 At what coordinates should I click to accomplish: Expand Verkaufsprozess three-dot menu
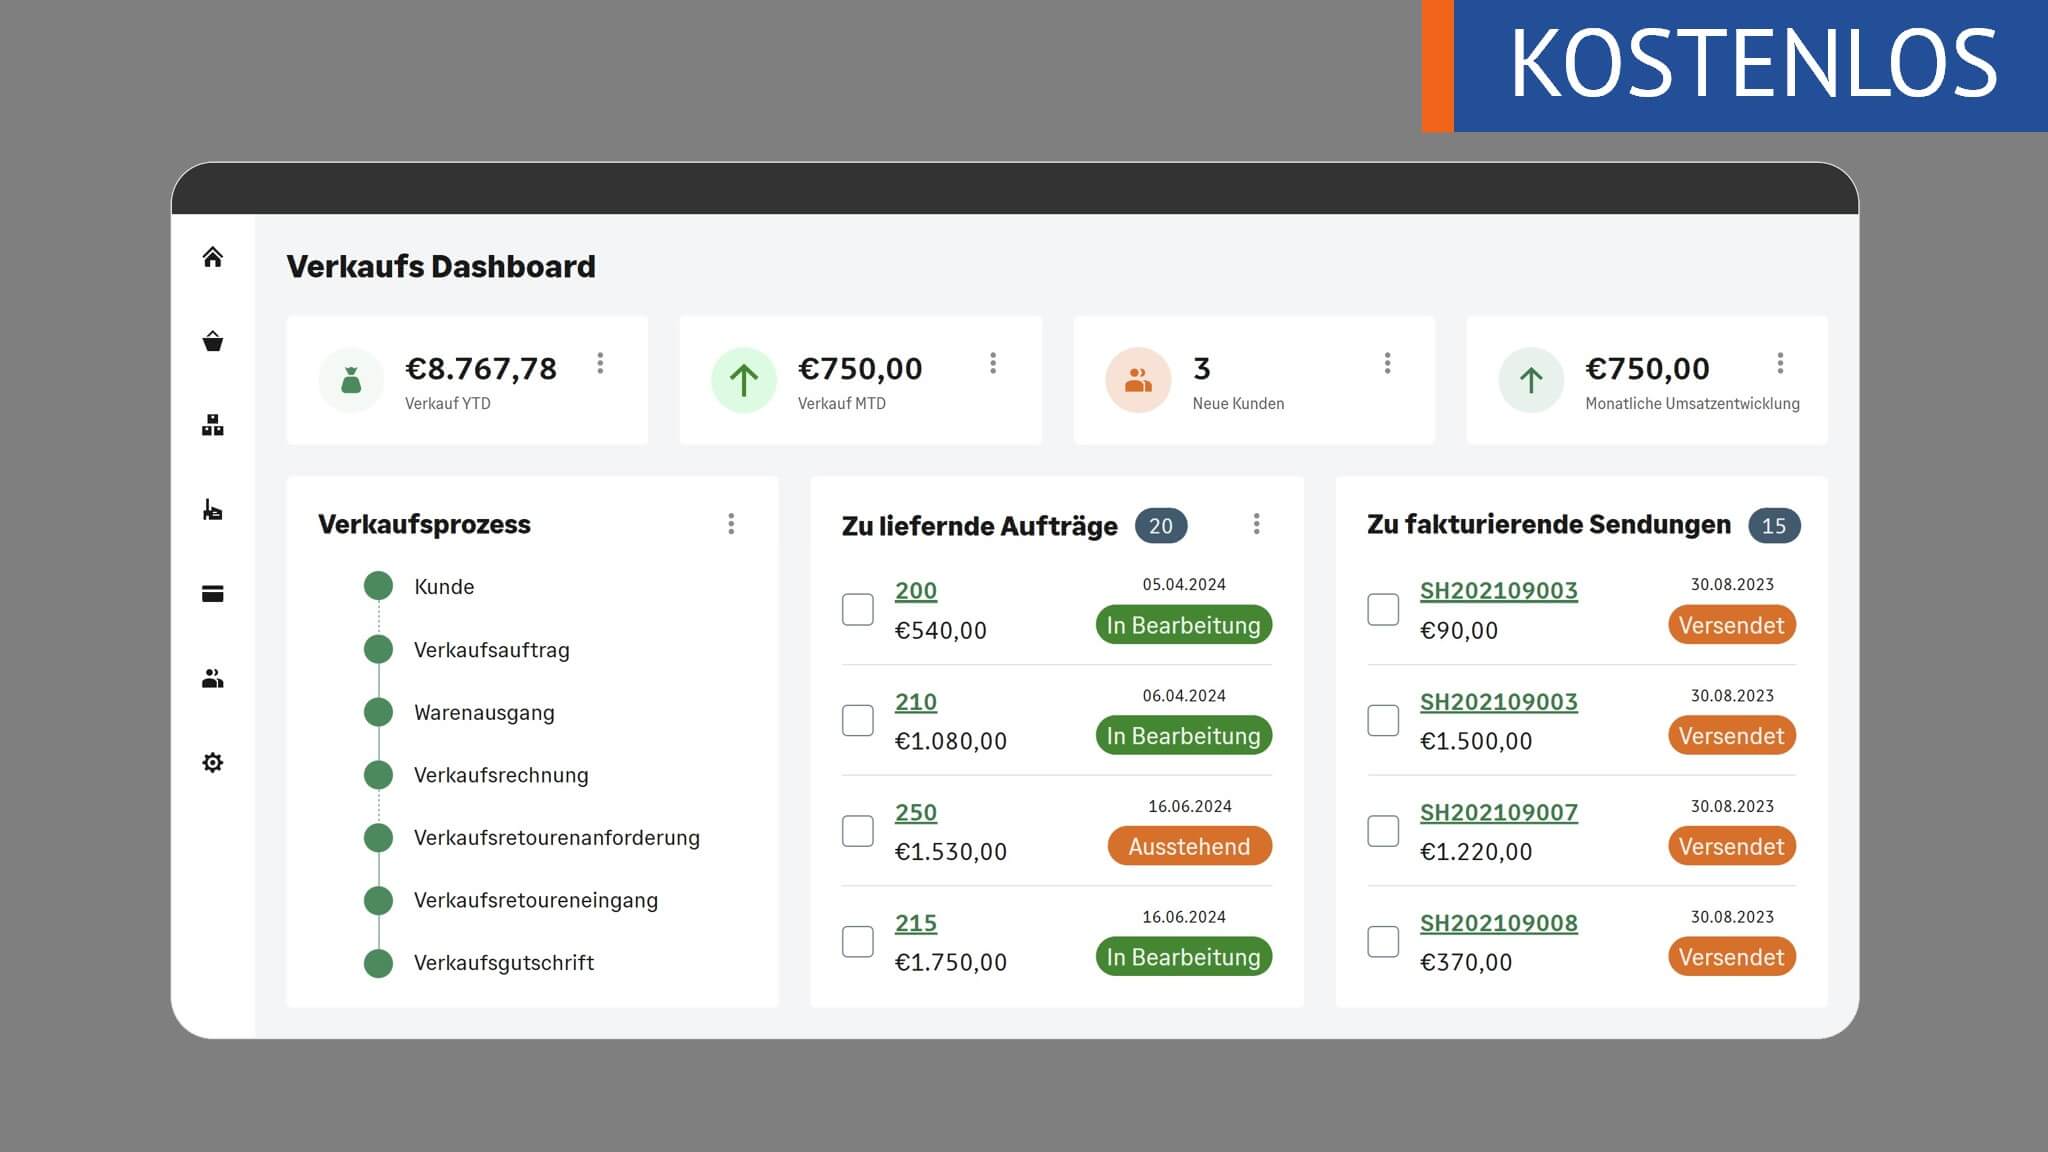click(731, 524)
